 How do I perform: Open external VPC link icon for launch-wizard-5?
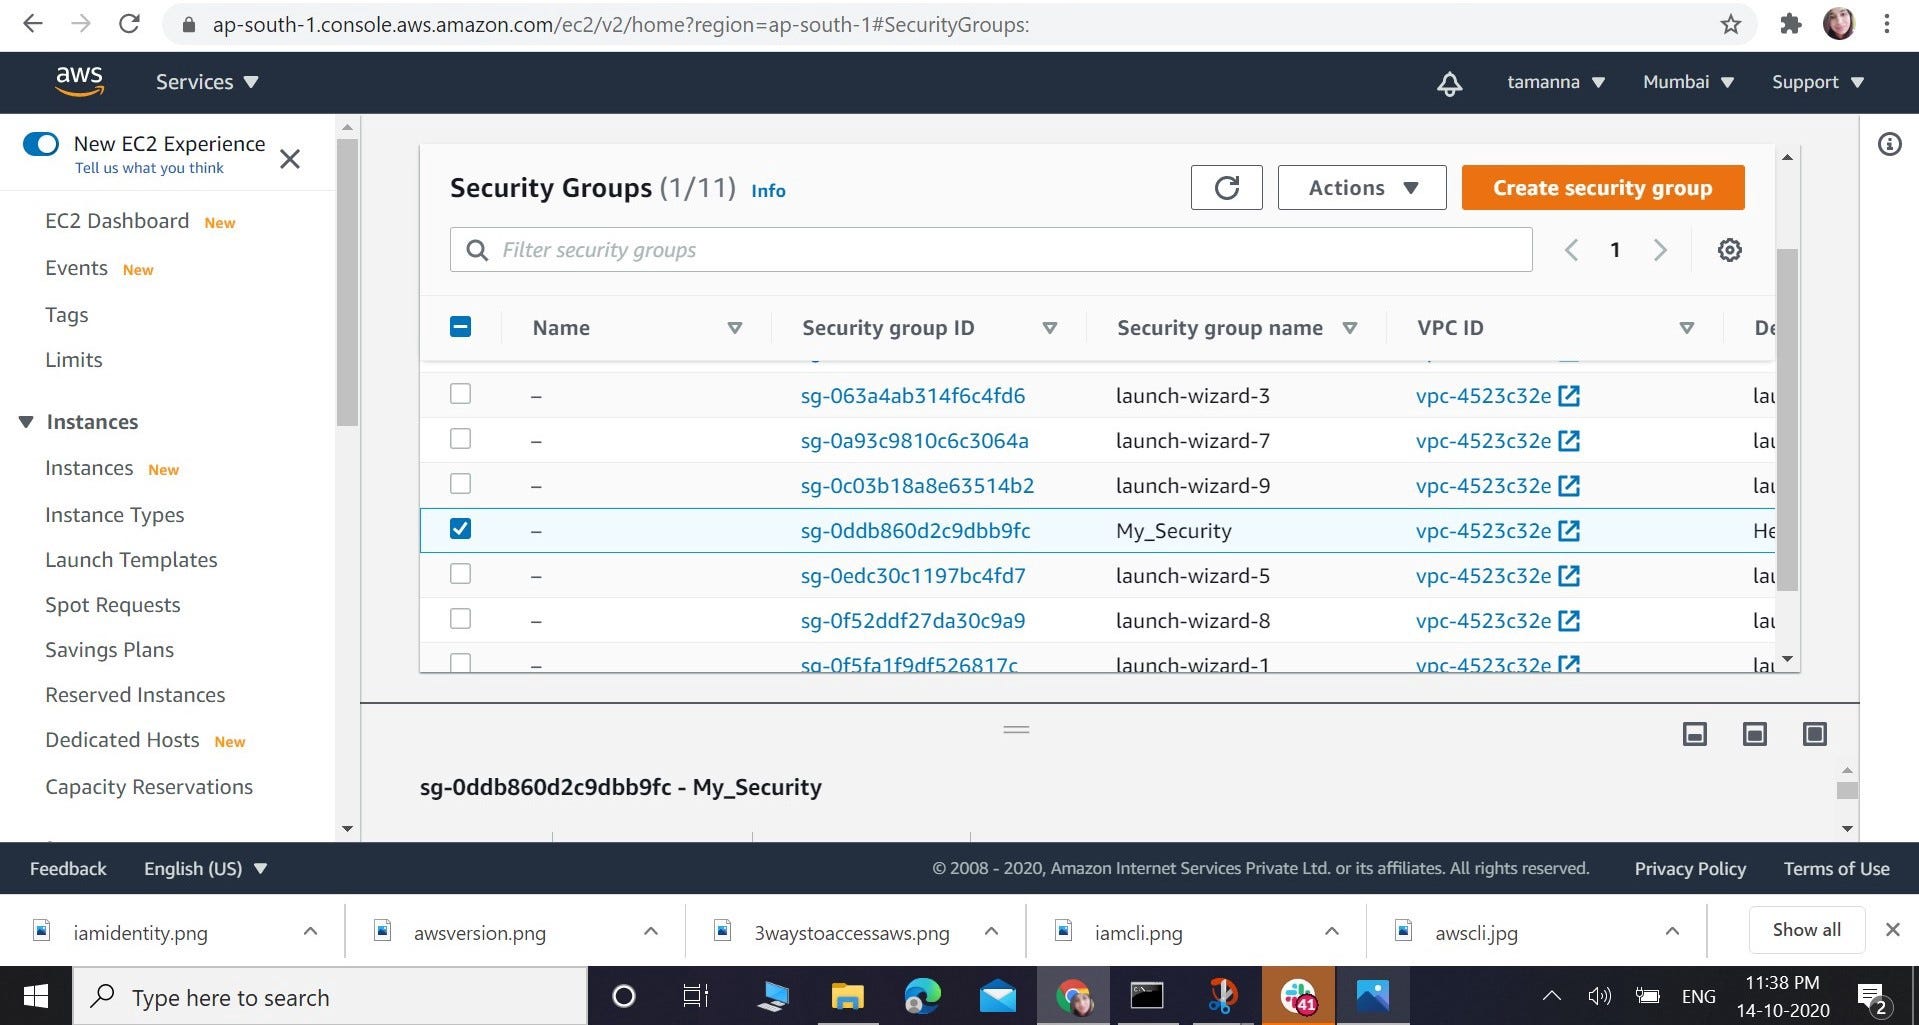pyautogui.click(x=1569, y=576)
